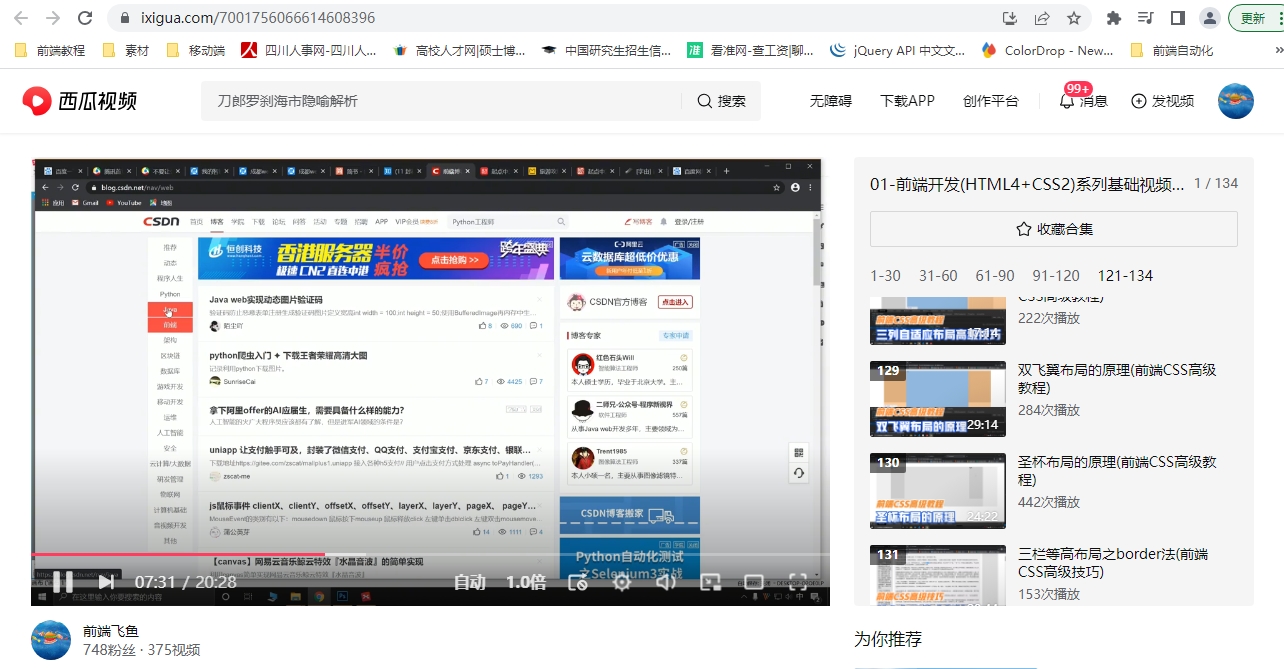The image size is (1284, 669).
Task: Focus the 刀郎罗刹海市隐喻解析 search field
Action: point(442,101)
